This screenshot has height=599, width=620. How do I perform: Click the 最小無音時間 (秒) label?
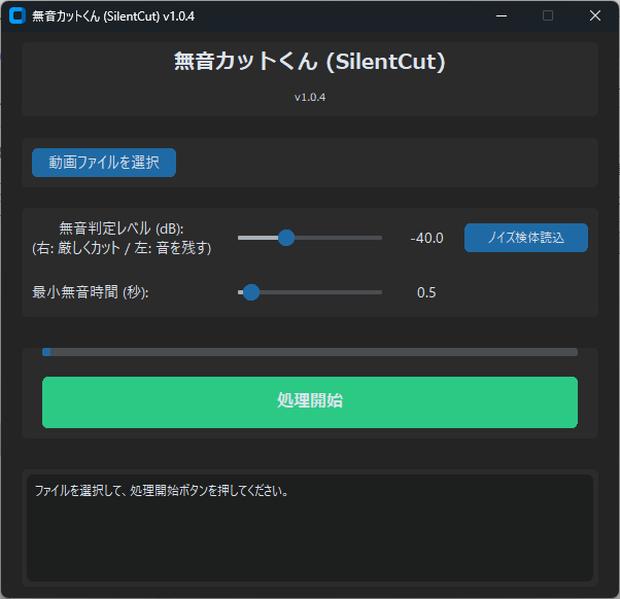pyautogui.click(x=91, y=292)
